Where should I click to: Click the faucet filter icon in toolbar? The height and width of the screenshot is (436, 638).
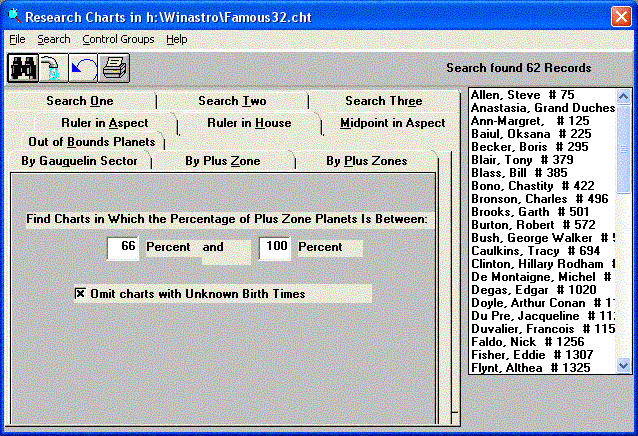click(51, 68)
